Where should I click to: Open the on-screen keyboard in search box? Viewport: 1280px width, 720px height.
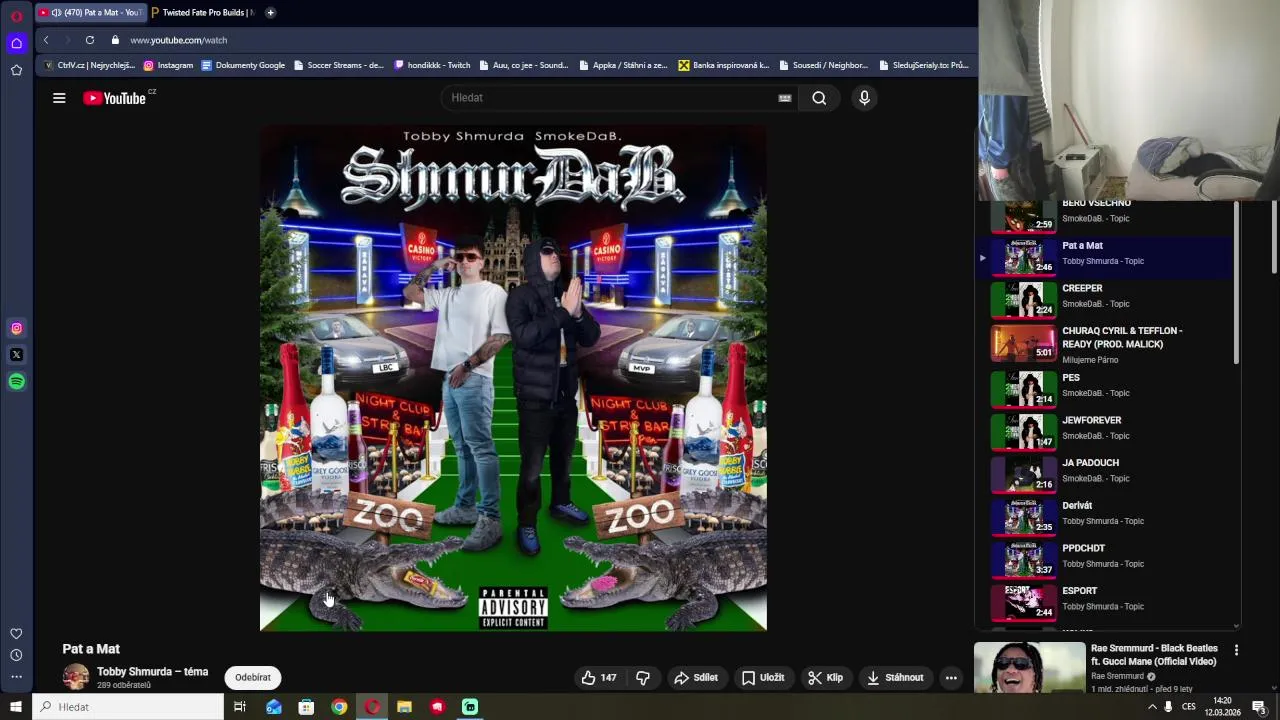pyautogui.click(x=784, y=98)
